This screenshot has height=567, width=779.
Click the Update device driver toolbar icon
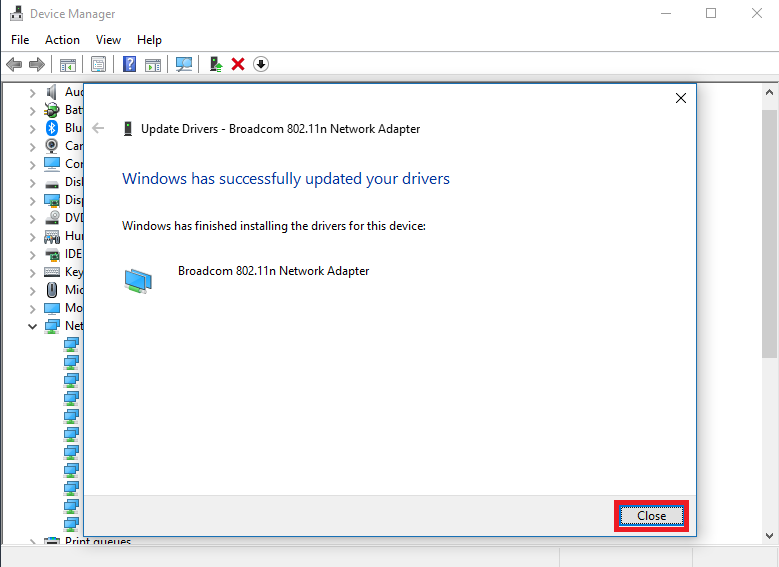pyautogui.click(x=216, y=64)
